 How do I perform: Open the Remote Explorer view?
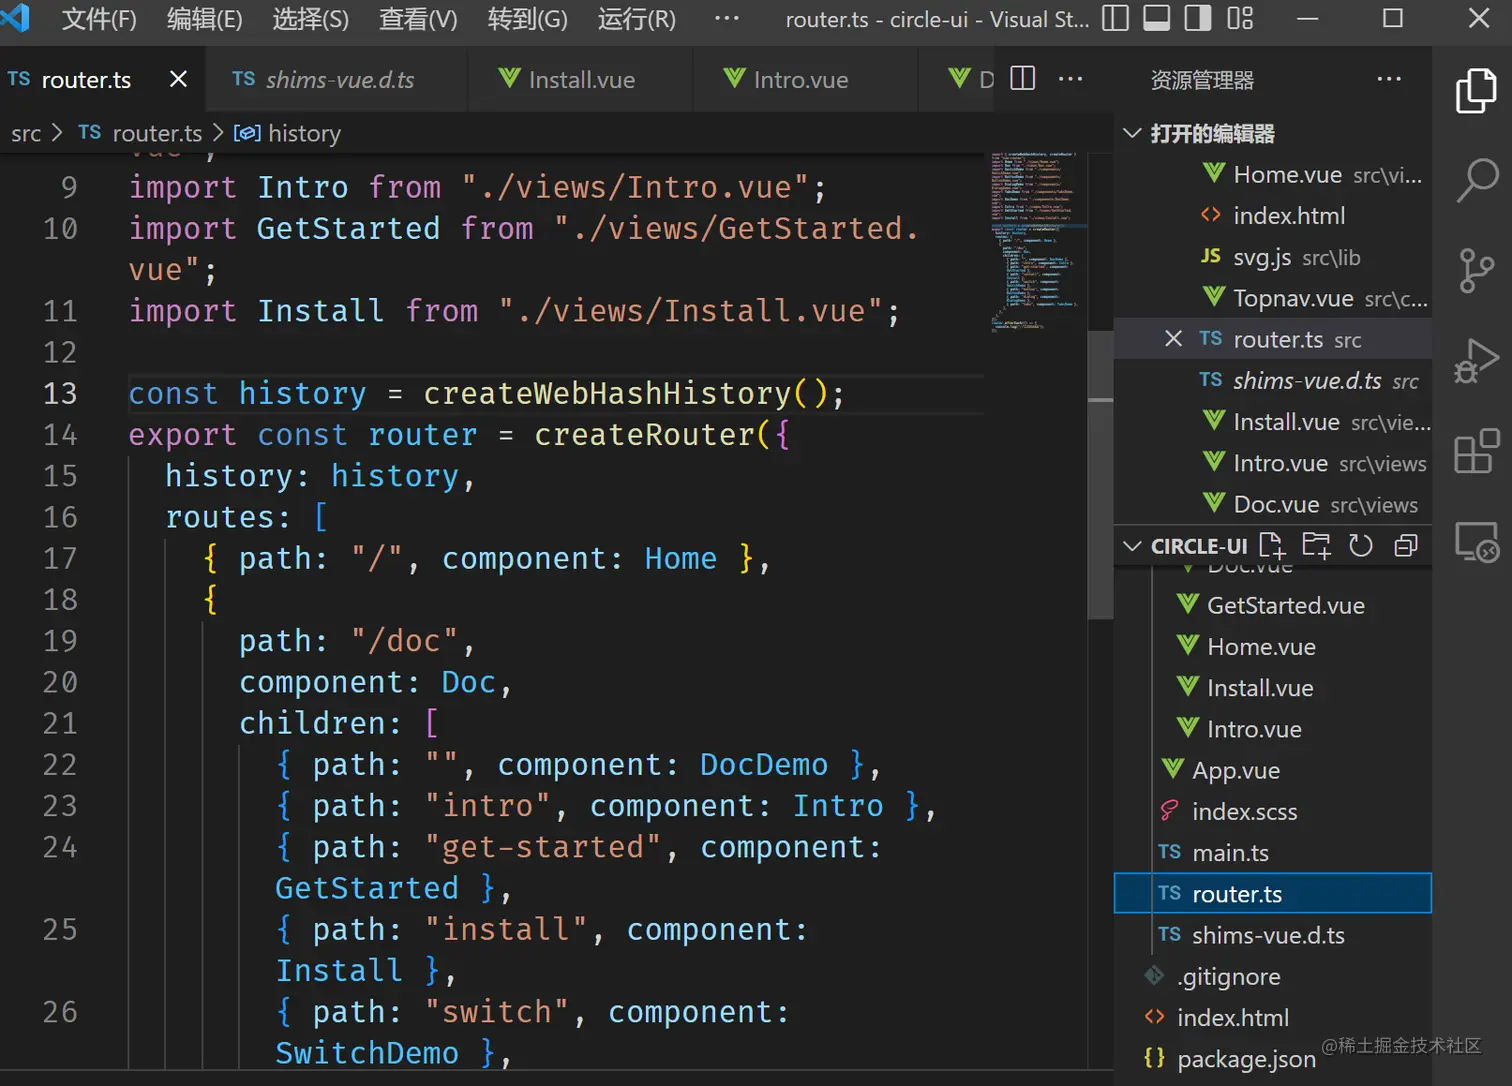click(x=1476, y=543)
